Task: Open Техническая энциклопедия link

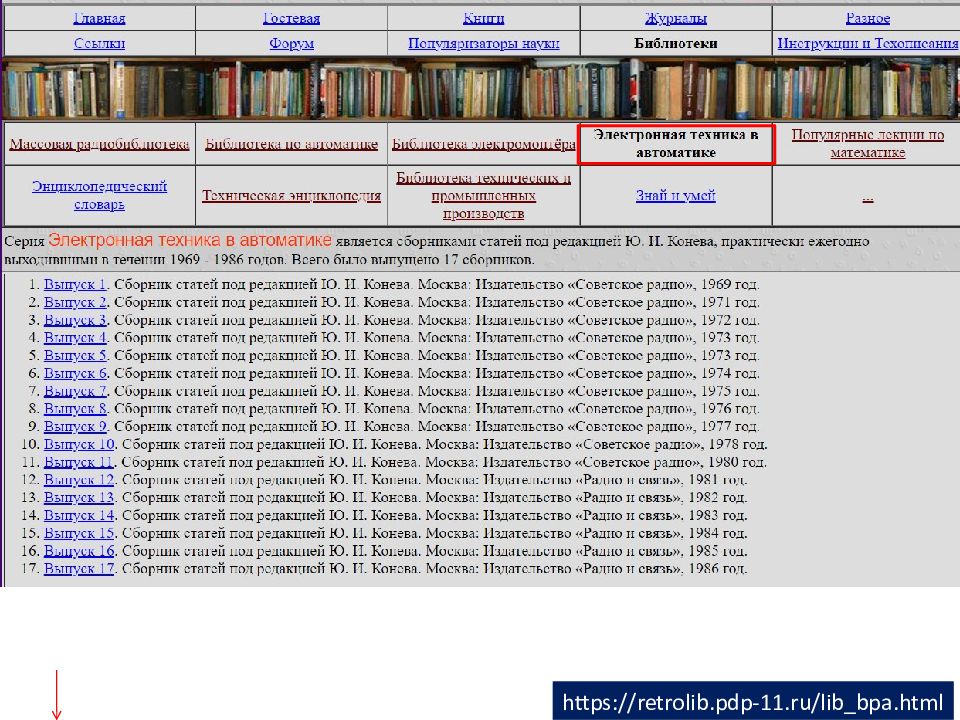Action: 291,196
